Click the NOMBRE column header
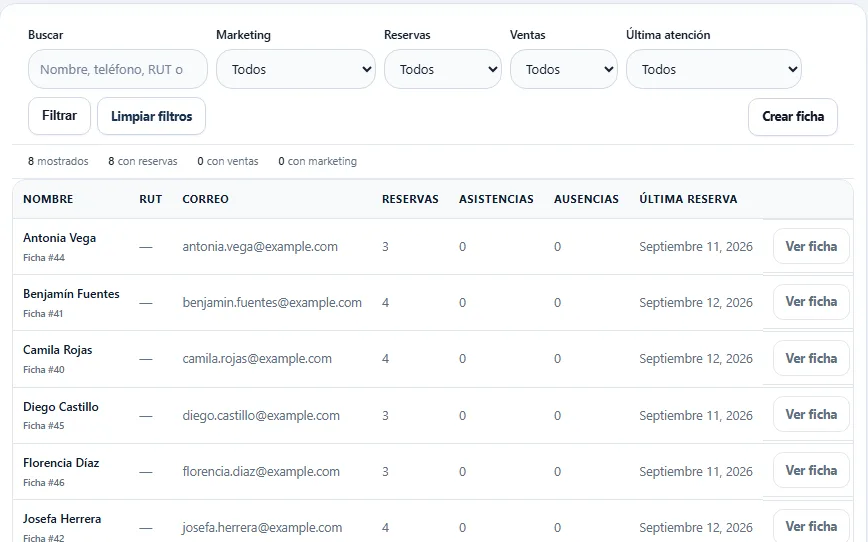 [48, 199]
